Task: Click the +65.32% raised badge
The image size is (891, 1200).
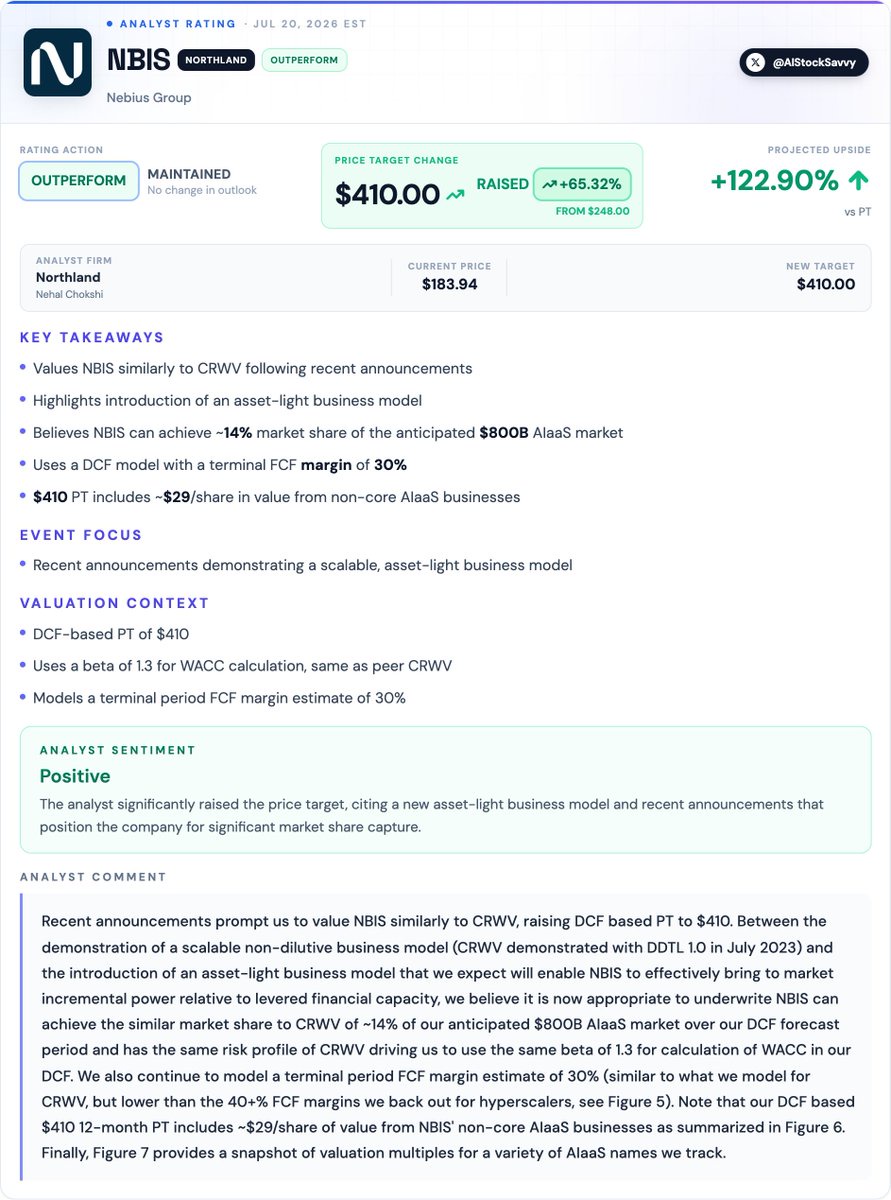Action: 582,185
